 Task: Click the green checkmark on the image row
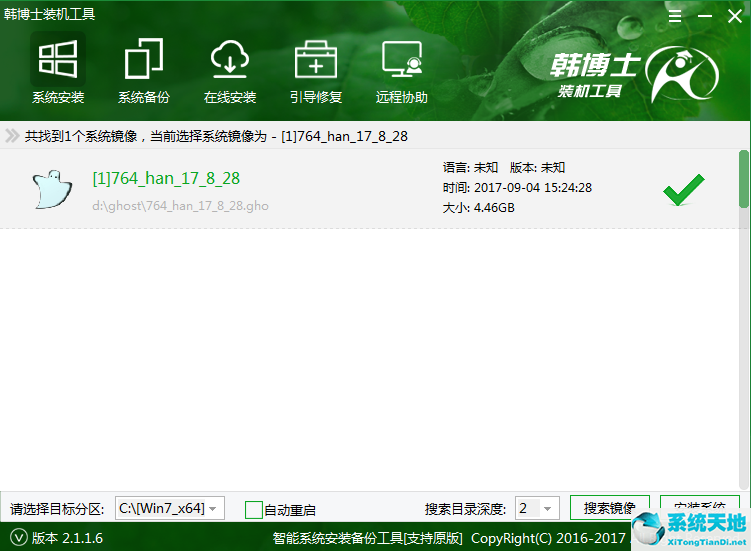coord(683,190)
